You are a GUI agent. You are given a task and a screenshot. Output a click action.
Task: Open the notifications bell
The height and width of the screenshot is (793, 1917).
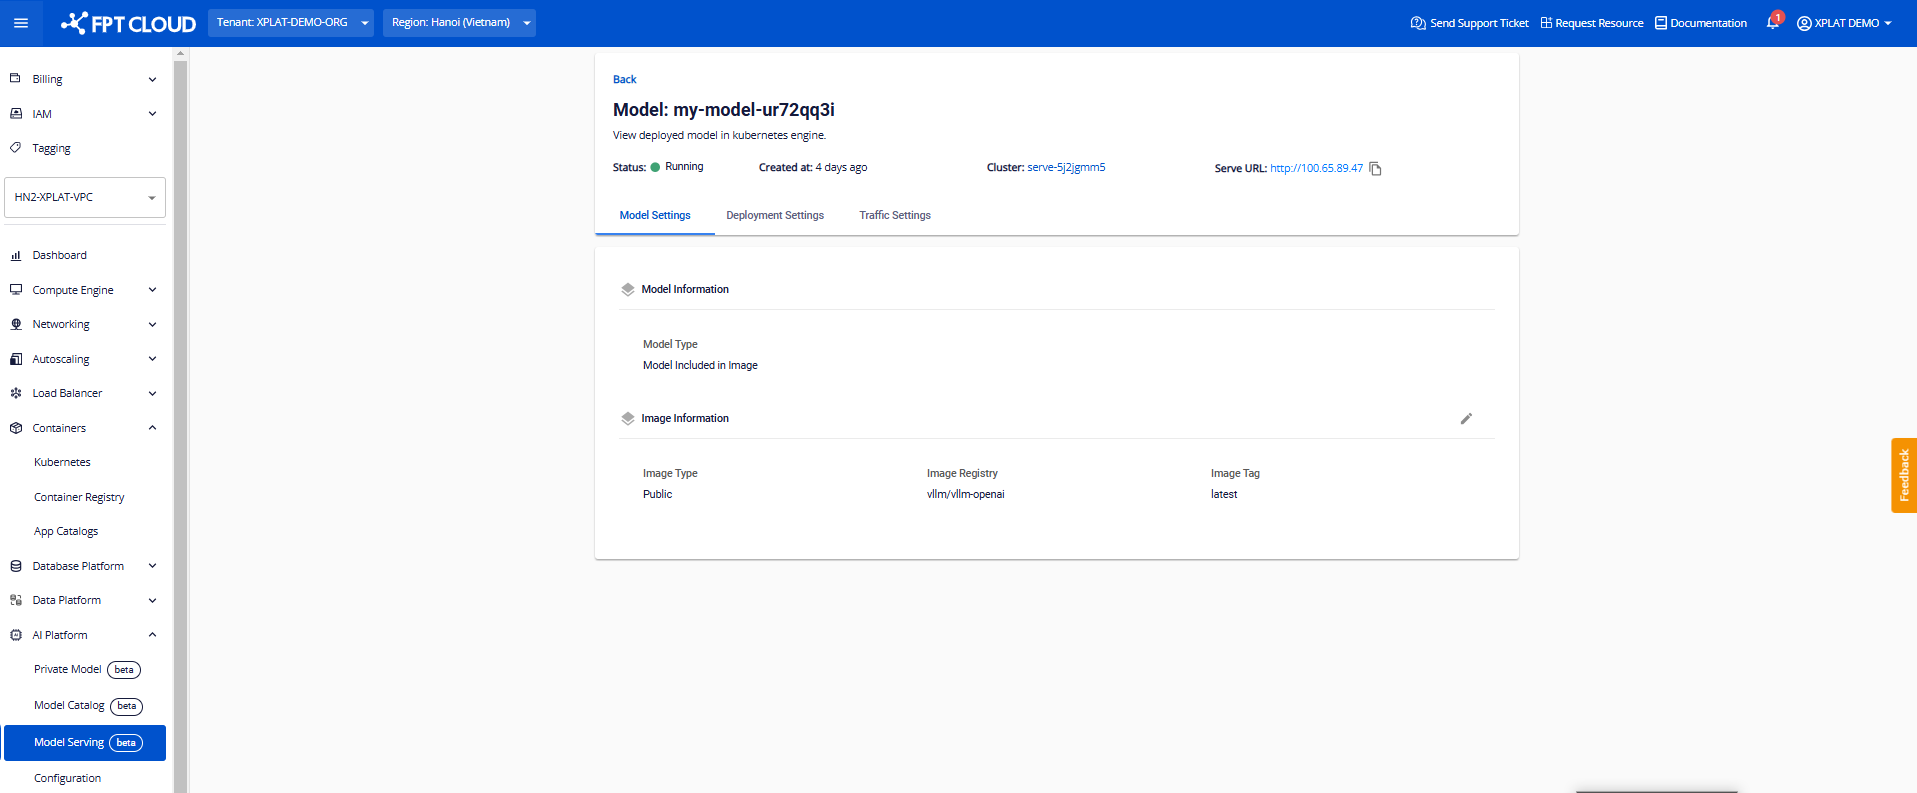point(1773,22)
